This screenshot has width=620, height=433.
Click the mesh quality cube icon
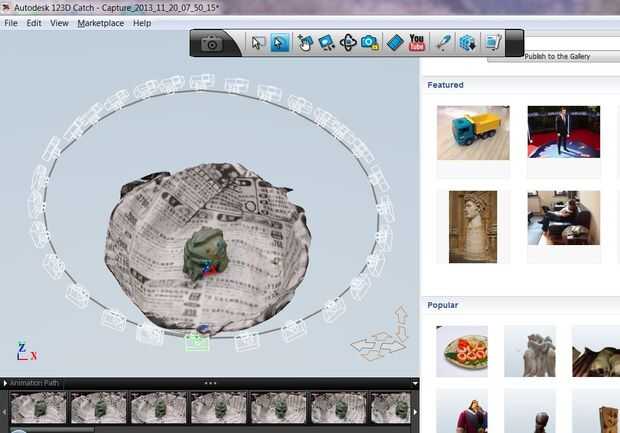[x=467, y=42]
